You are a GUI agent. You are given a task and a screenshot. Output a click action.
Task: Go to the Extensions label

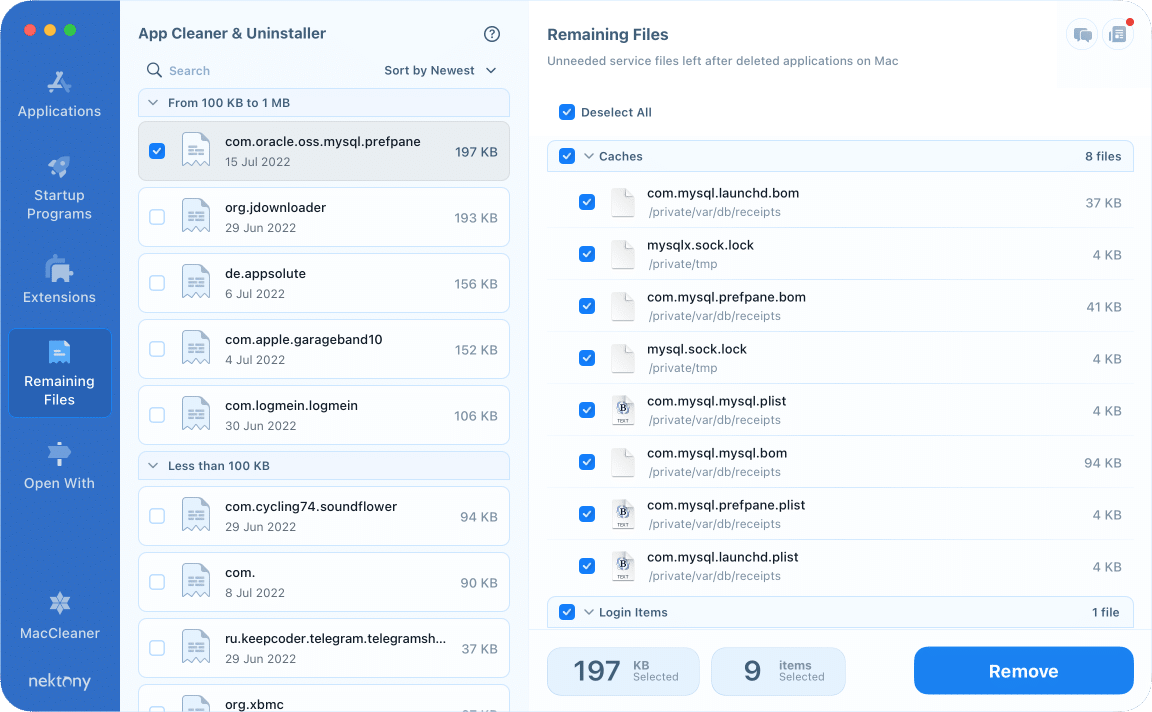click(59, 297)
